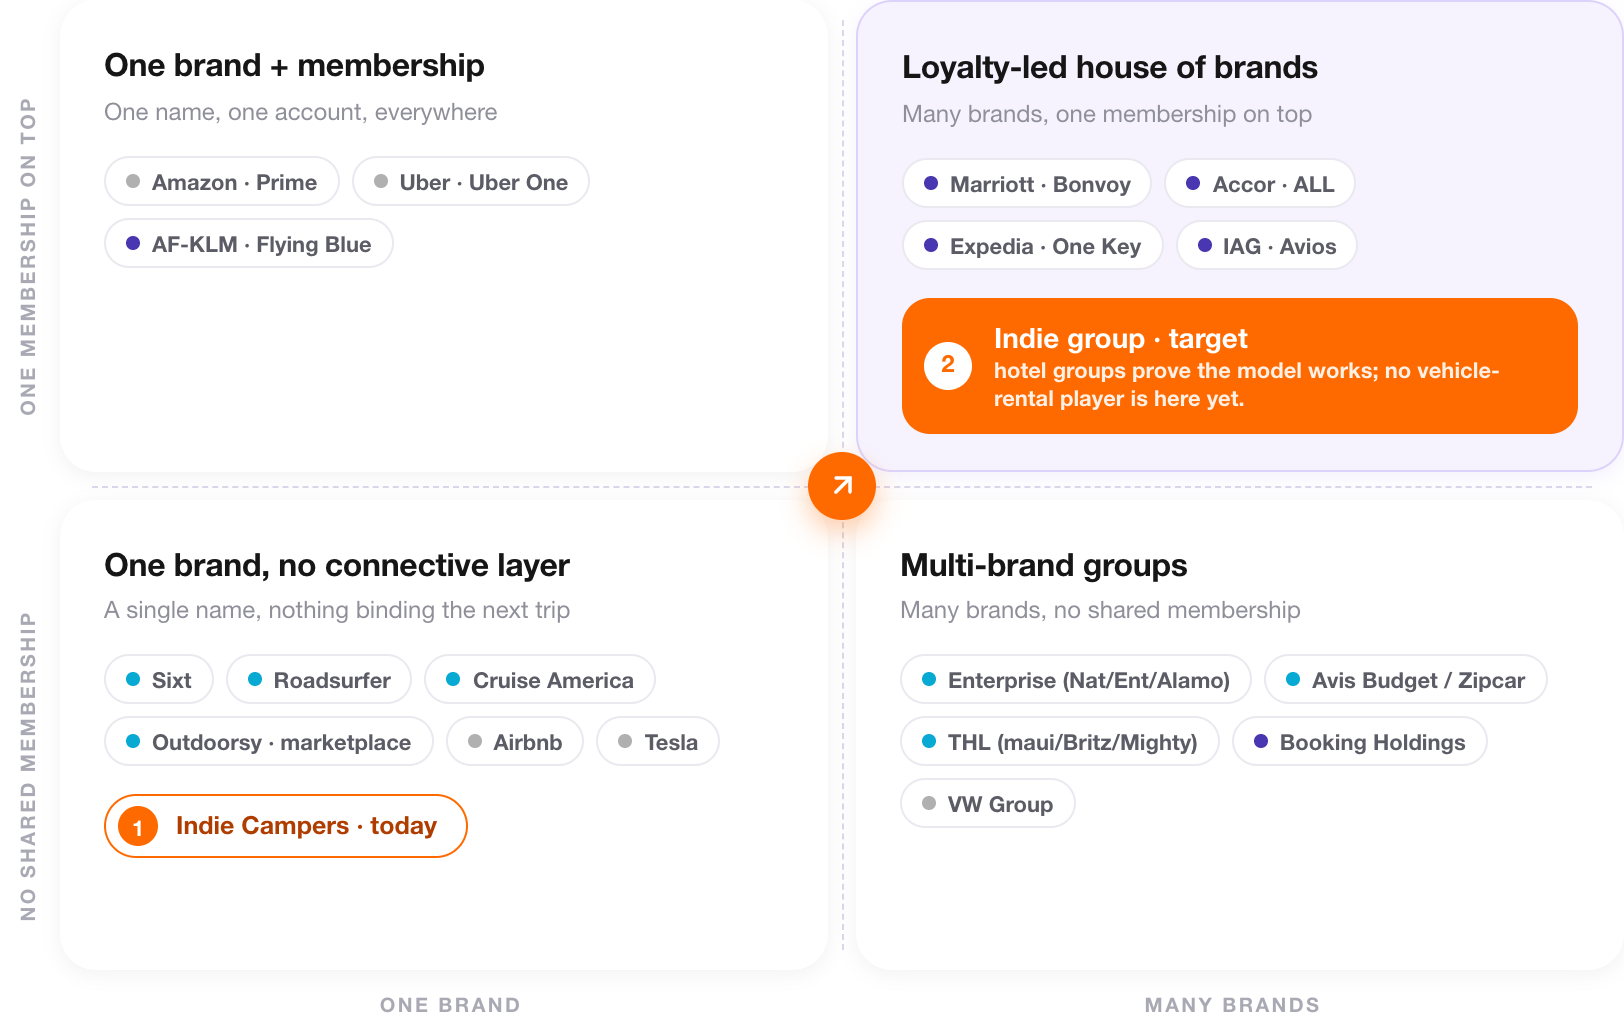This screenshot has height=1022, width=1624.
Task: Click the Cruise America chip
Action: tap(540, 680)
